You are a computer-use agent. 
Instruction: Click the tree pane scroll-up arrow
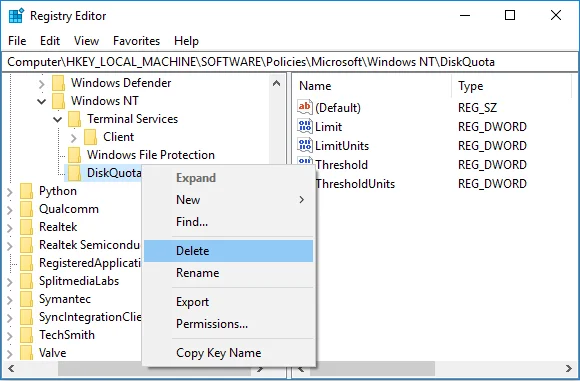[276, 83]
